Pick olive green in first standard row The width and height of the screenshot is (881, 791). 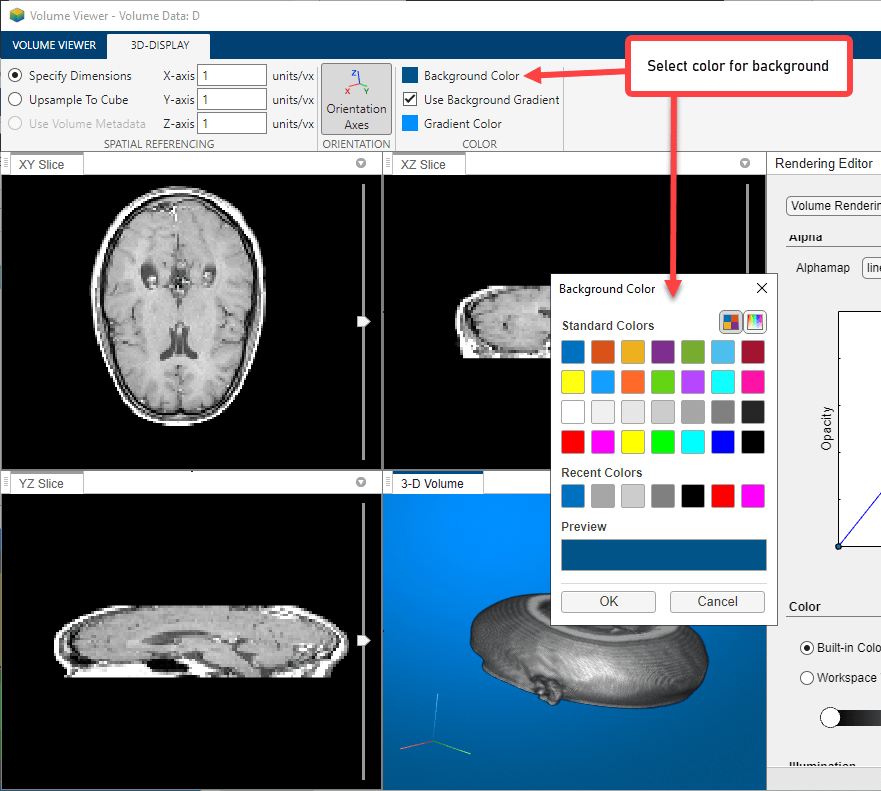[693, 352]
